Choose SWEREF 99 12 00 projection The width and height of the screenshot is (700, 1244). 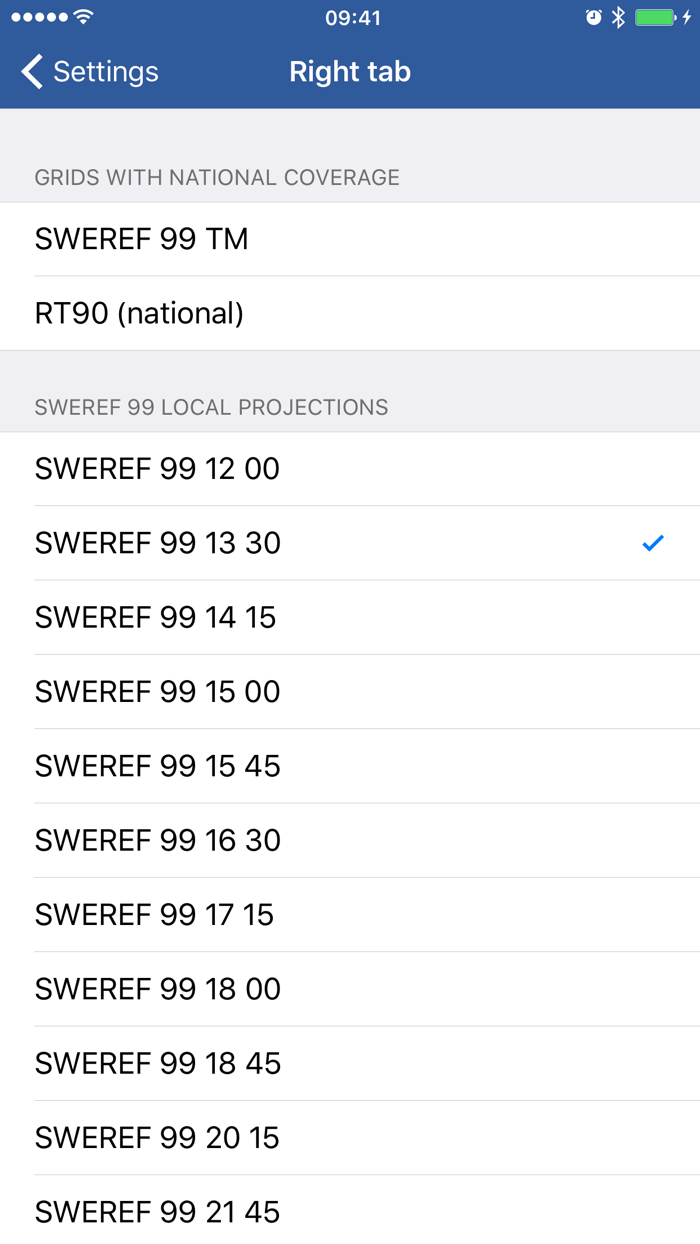click(x=157, y=468)
